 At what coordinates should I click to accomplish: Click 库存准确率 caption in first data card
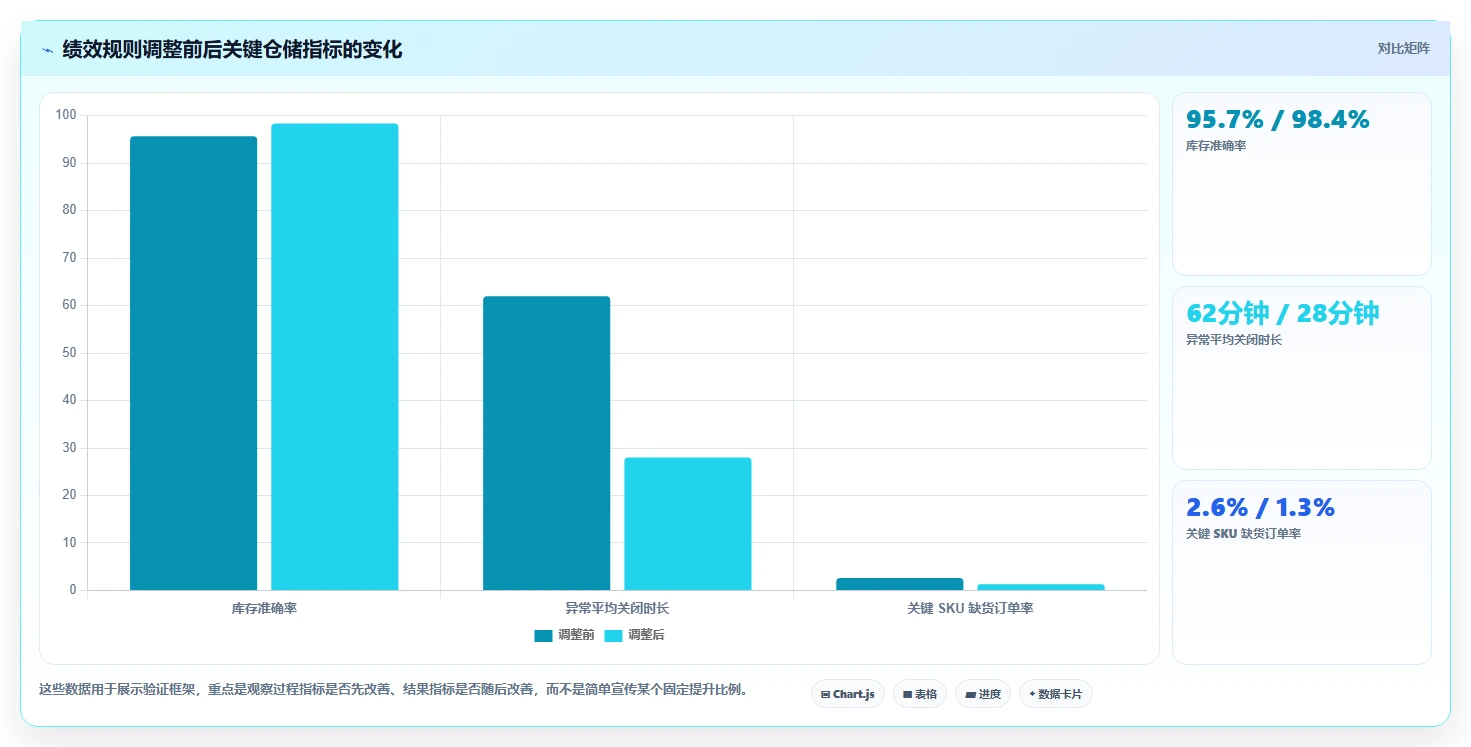(1216, 146)
